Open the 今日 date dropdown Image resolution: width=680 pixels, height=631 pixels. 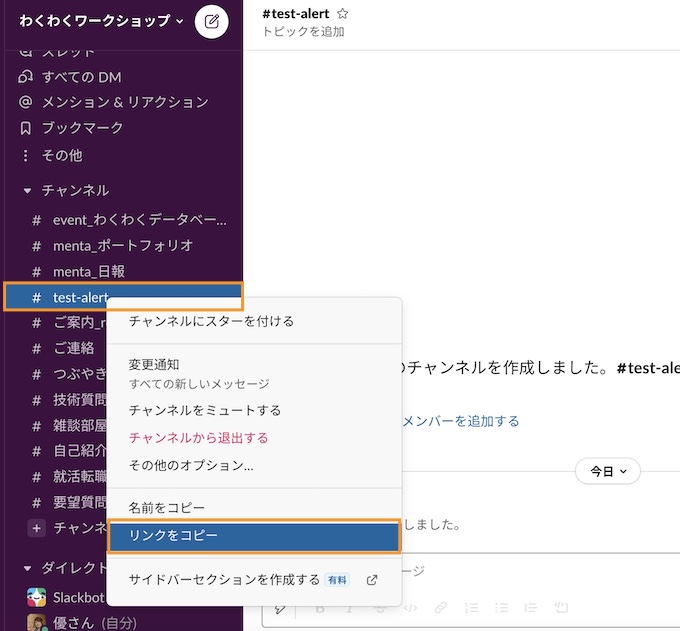tap(608, 471)
